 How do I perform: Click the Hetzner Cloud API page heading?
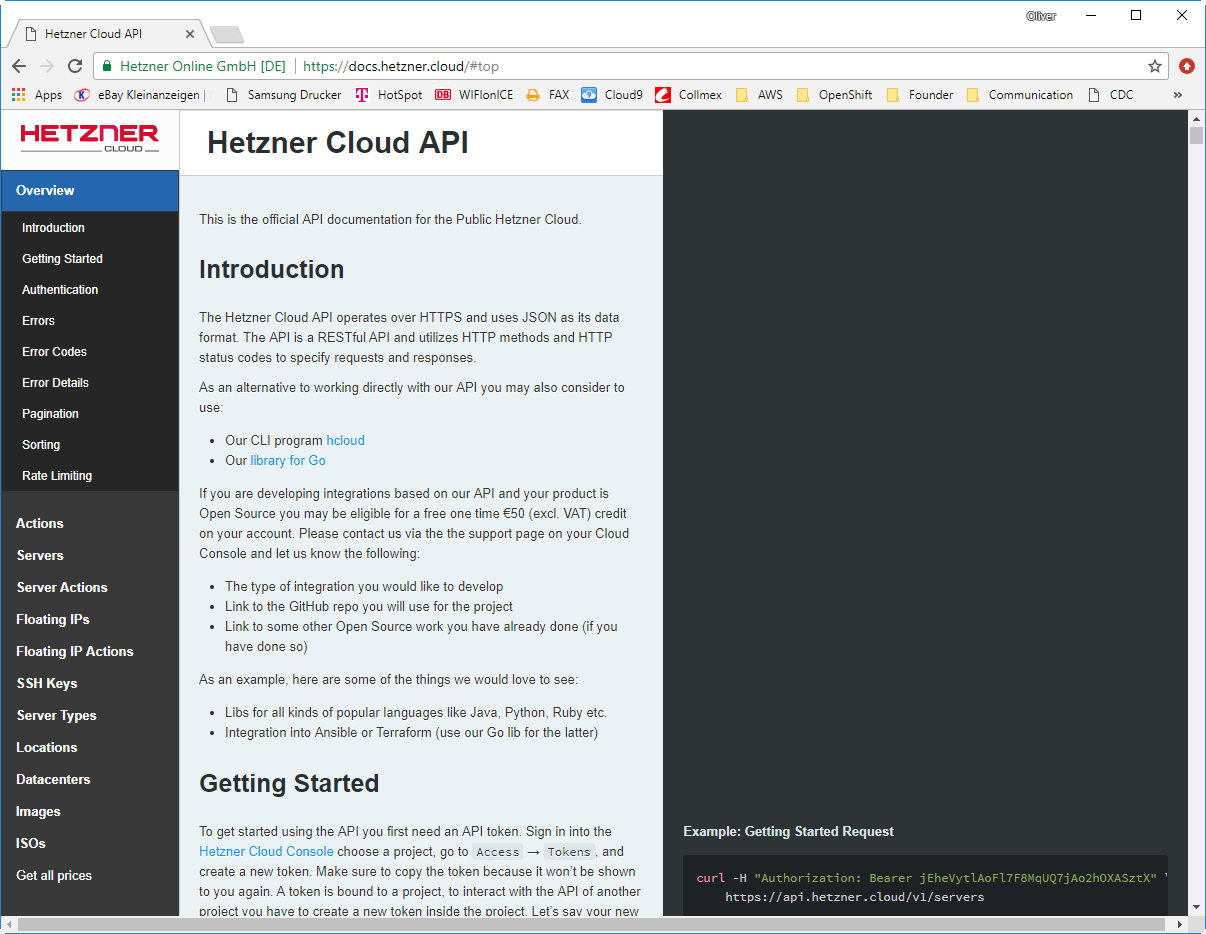pos(338,143)
